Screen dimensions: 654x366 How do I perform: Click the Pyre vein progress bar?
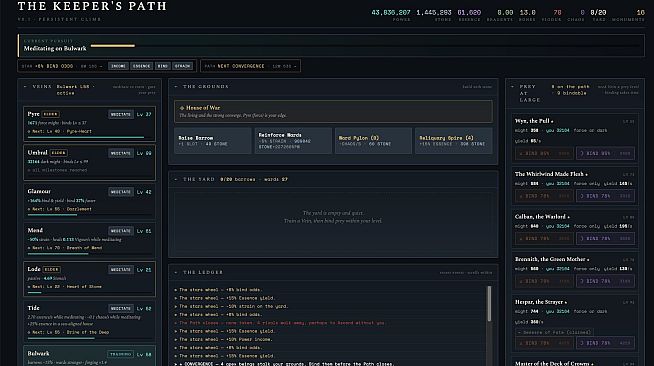89,137
